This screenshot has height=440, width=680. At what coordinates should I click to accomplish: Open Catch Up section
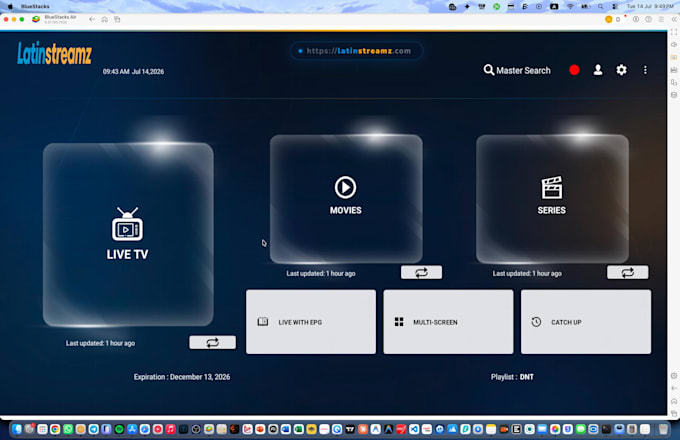586,322
